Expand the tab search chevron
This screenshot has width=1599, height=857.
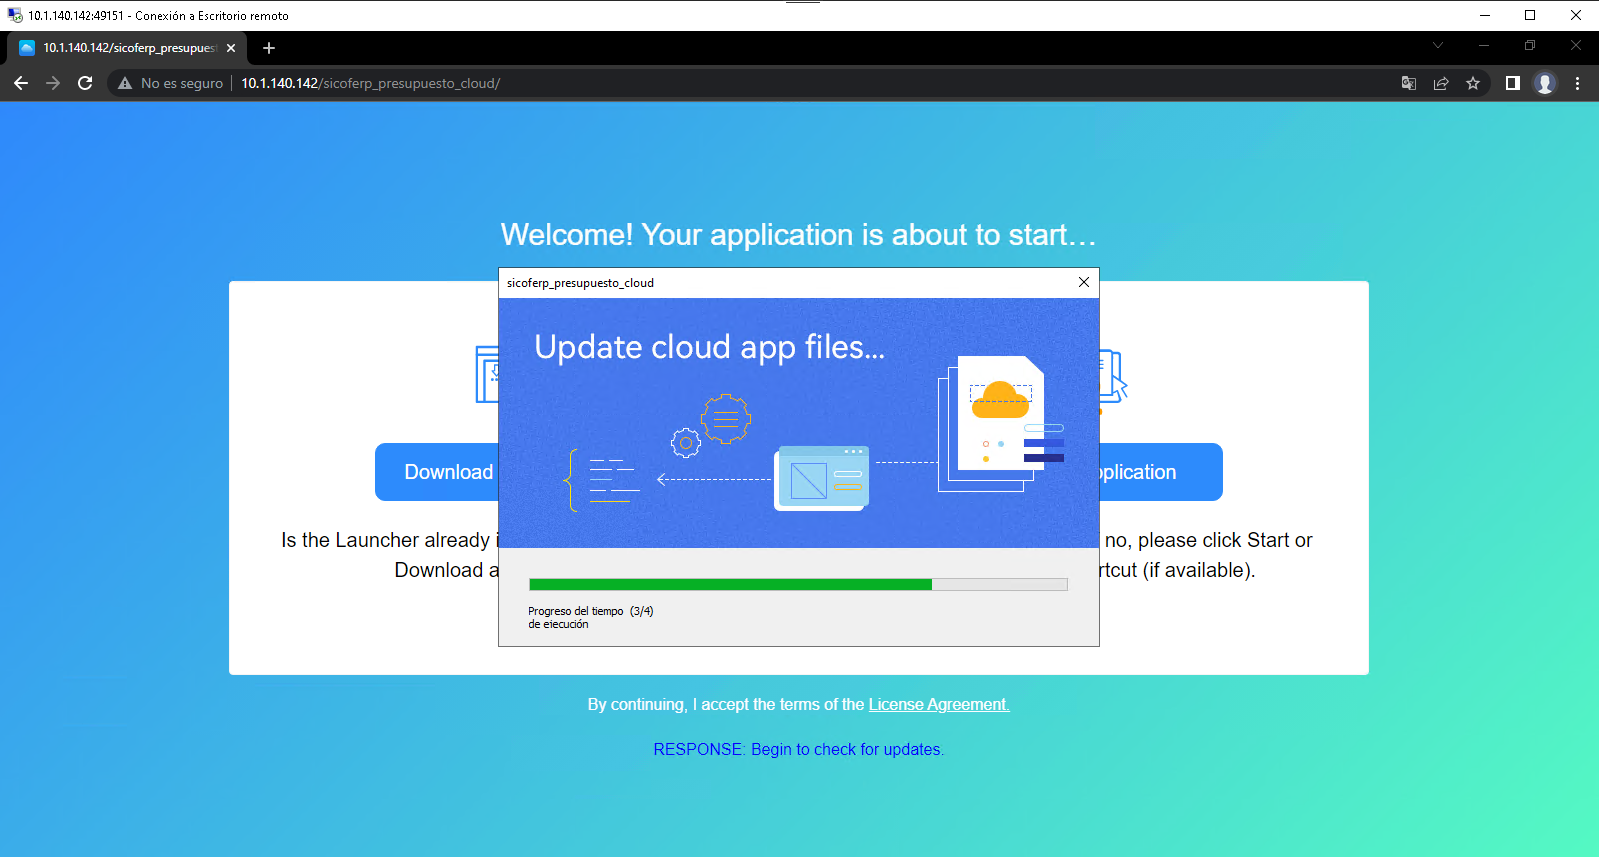click(x=1438, y=45)
